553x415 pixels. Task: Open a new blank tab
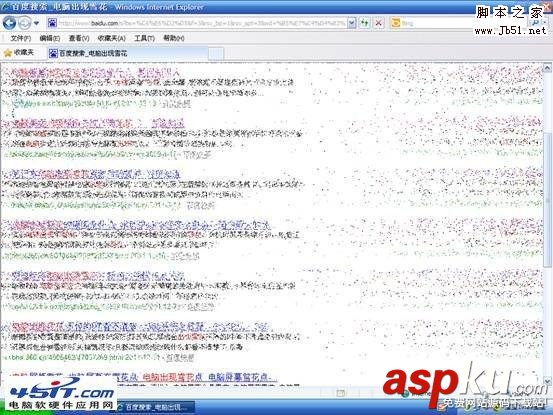tap(216, 54)
